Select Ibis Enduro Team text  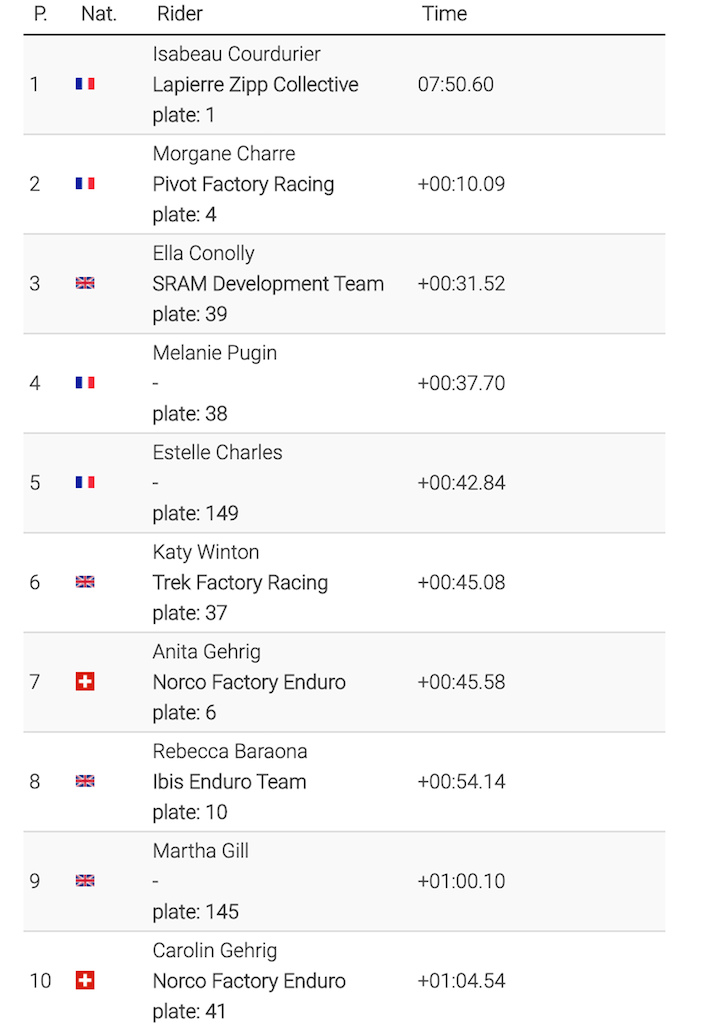pos(229,782)
